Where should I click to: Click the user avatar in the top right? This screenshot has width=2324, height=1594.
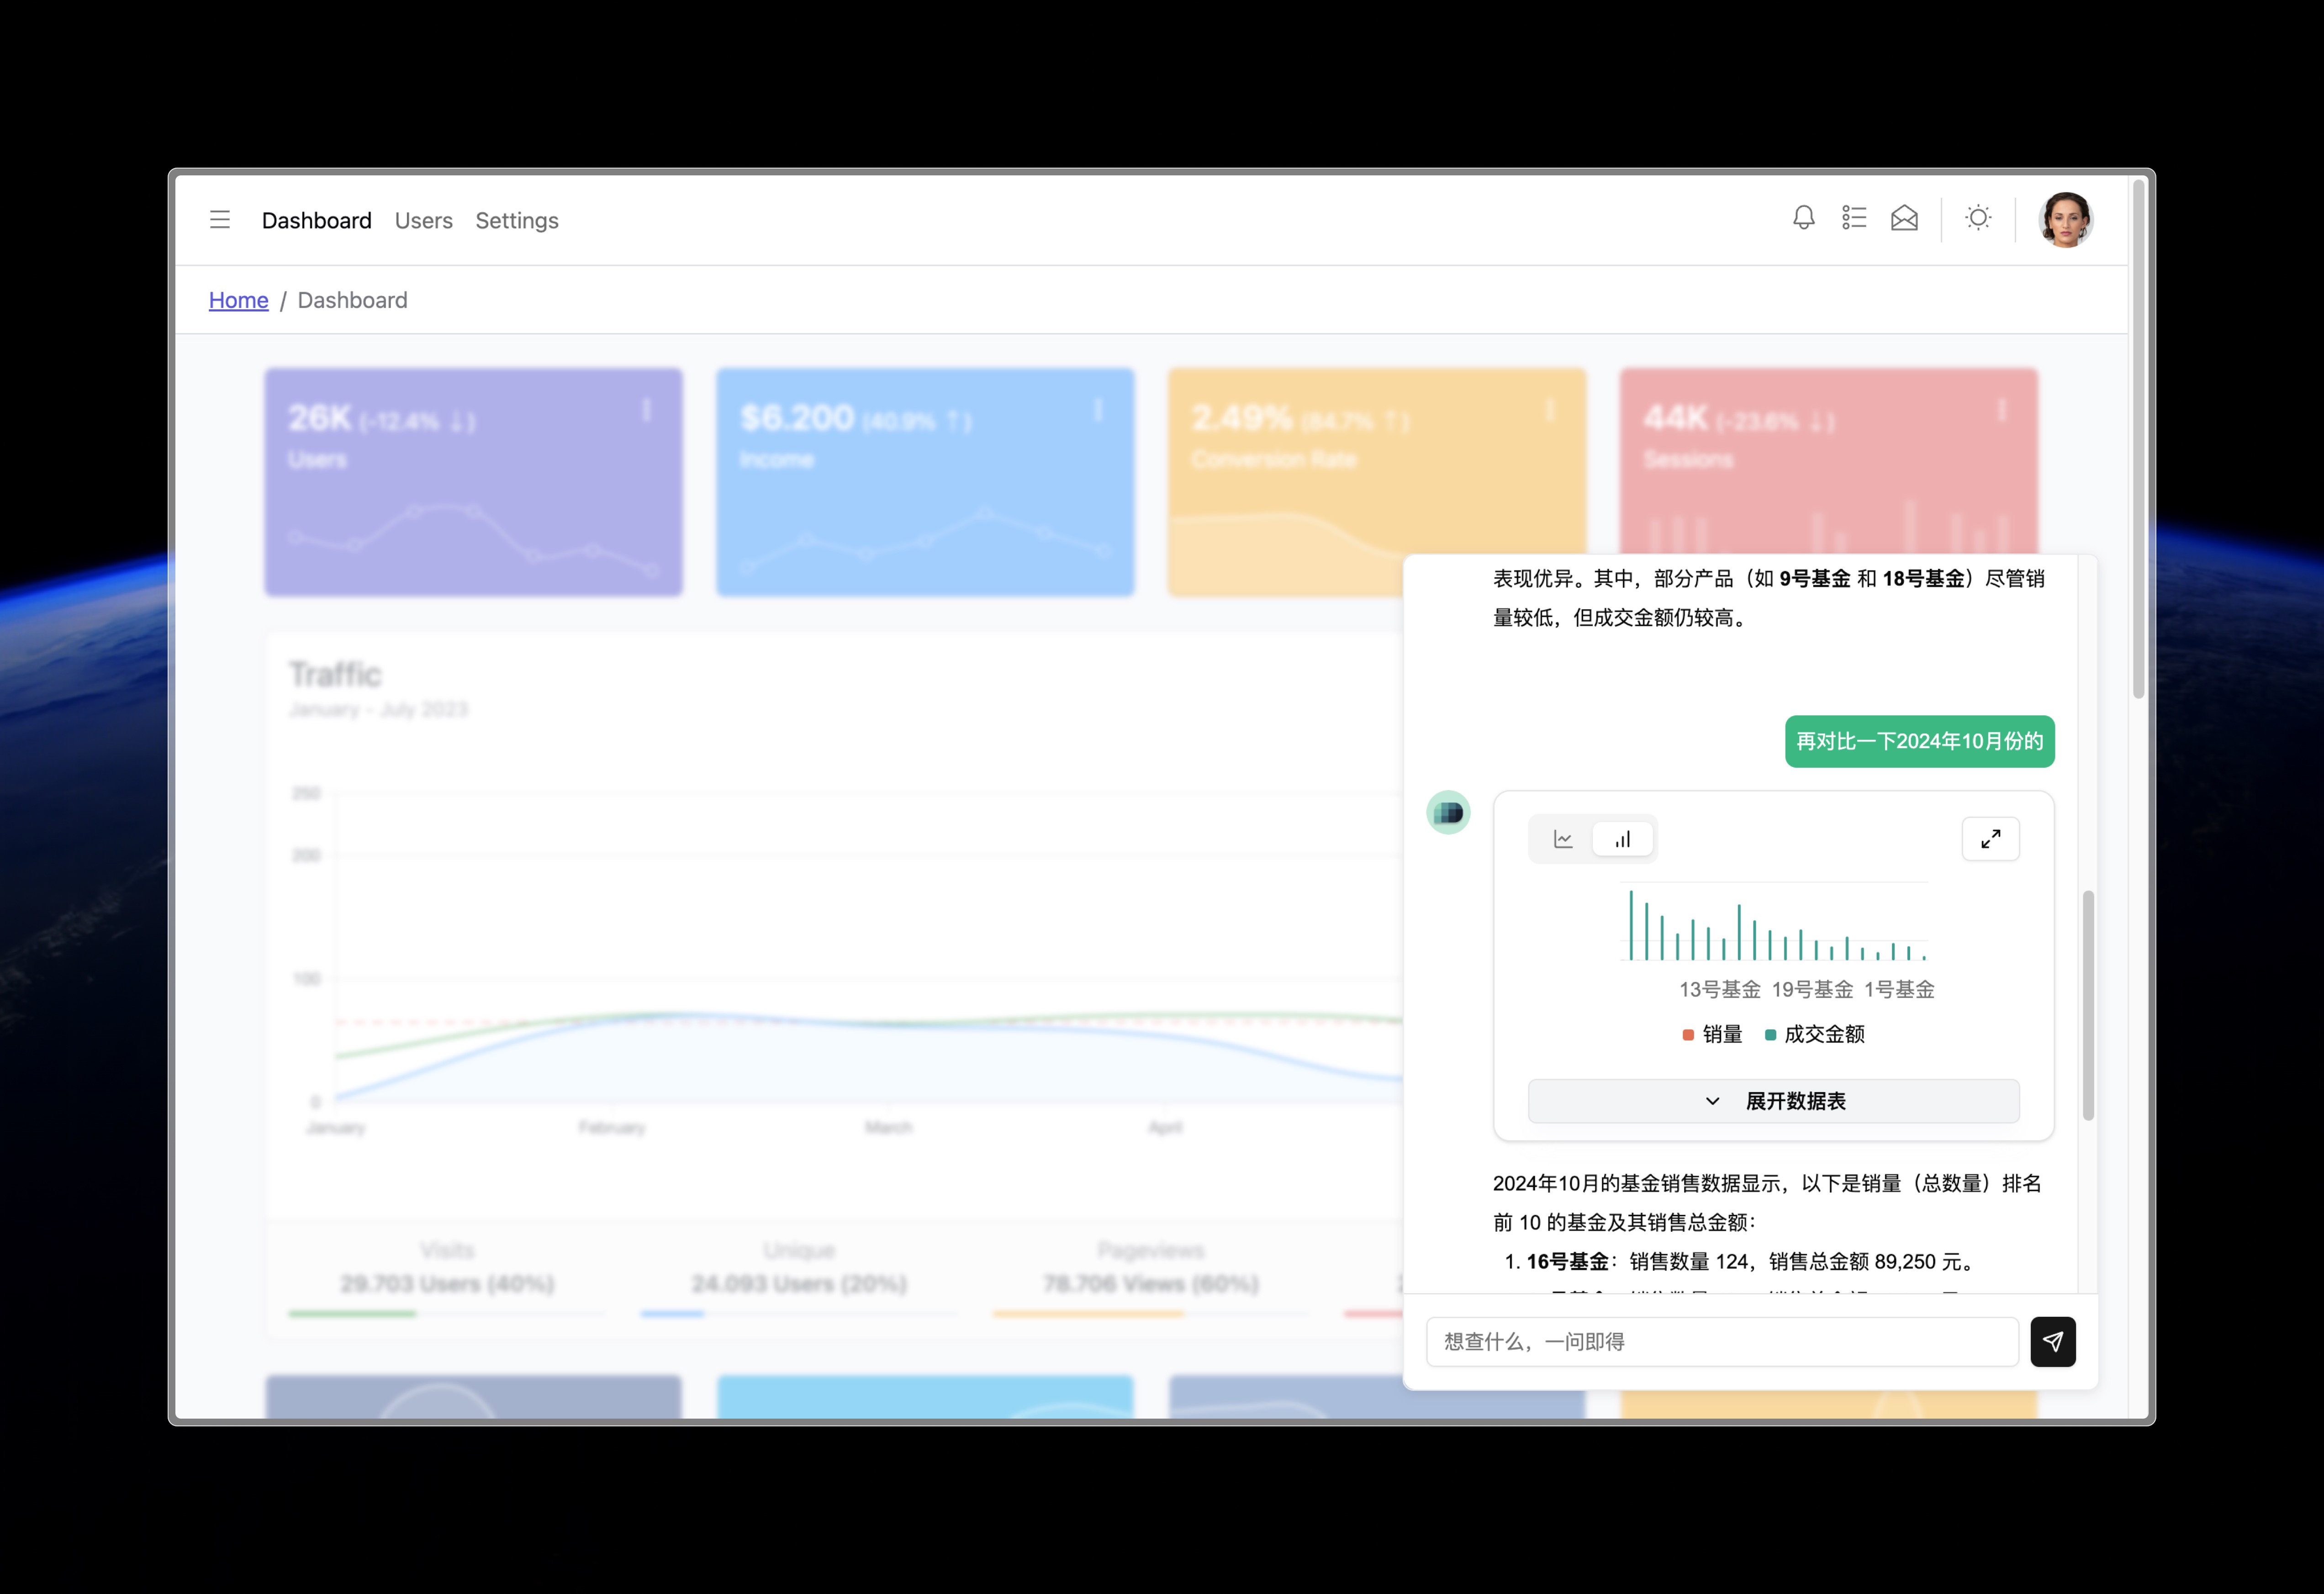(x=2065, y=219)
